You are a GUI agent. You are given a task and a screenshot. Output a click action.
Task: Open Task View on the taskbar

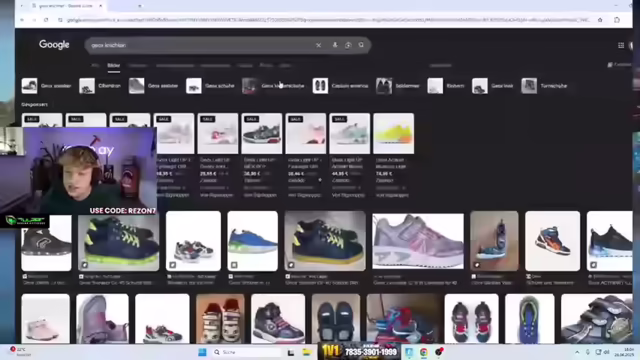(291, 352)
